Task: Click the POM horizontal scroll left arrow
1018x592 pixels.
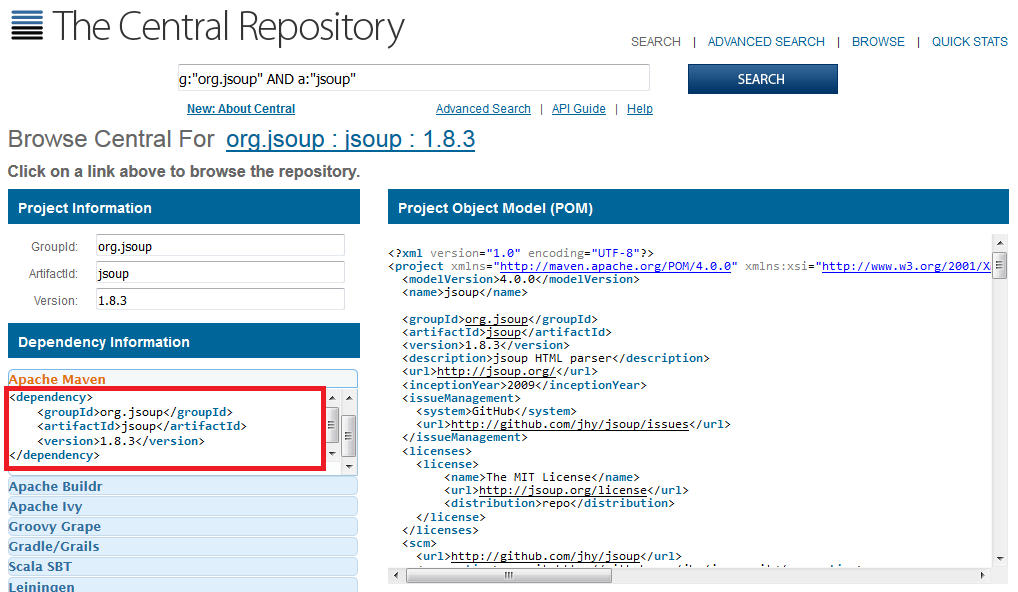Action: [397, 575]
